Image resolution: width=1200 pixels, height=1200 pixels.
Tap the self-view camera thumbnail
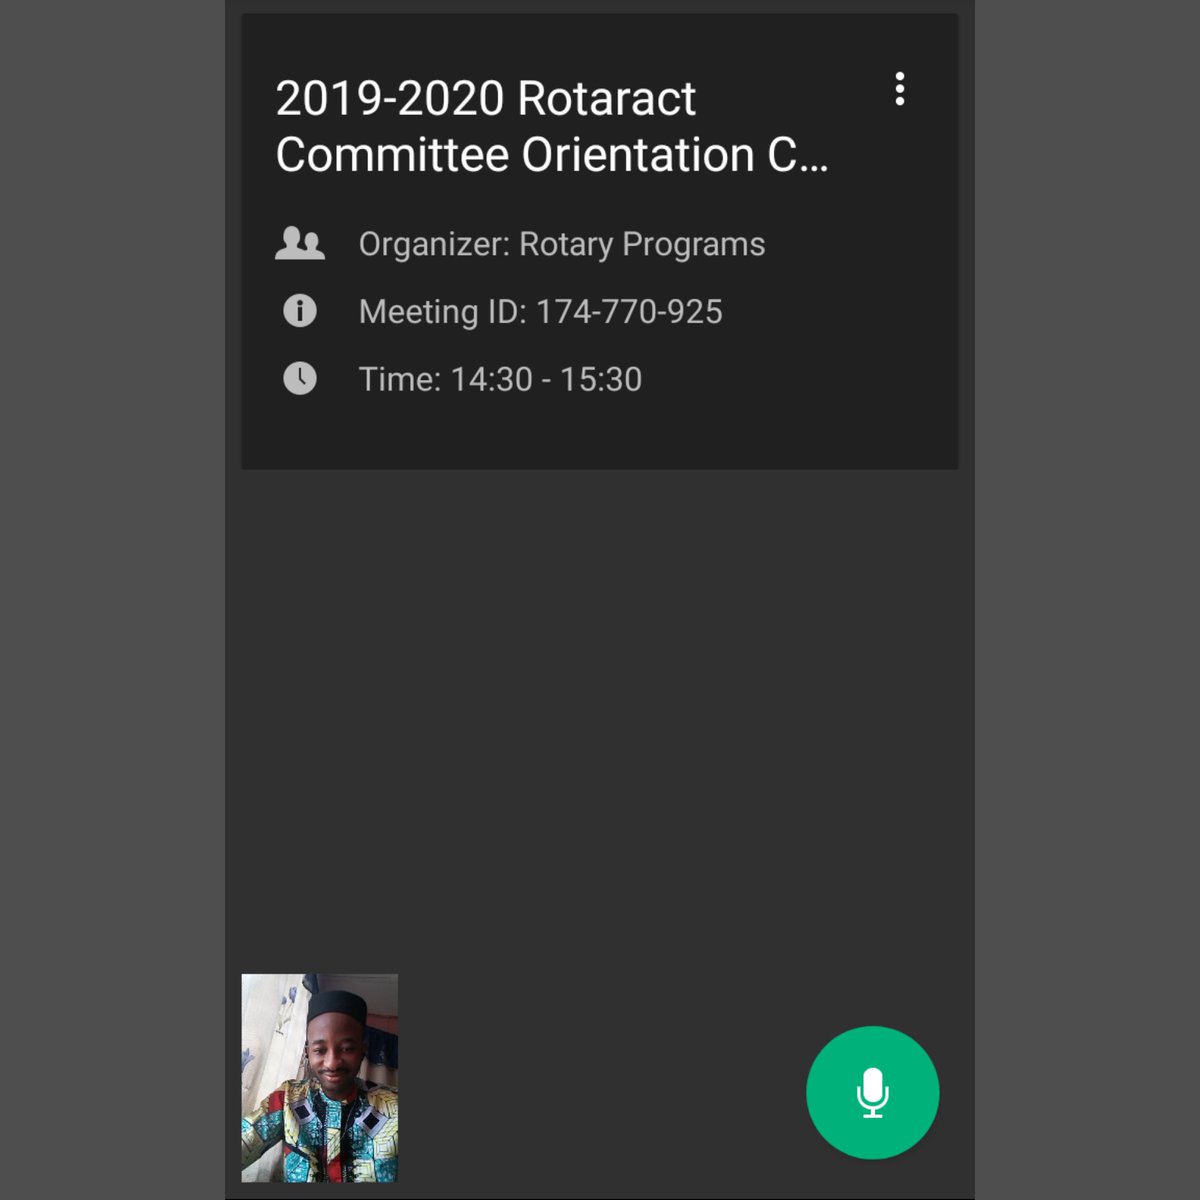click(320, 1078)
